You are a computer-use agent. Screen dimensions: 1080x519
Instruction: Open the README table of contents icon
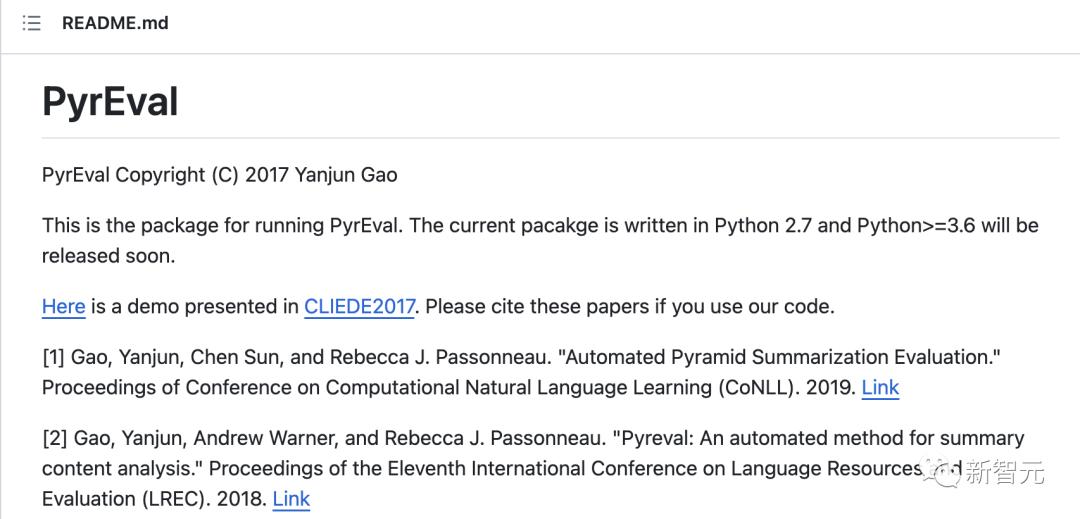click(31, 23)
